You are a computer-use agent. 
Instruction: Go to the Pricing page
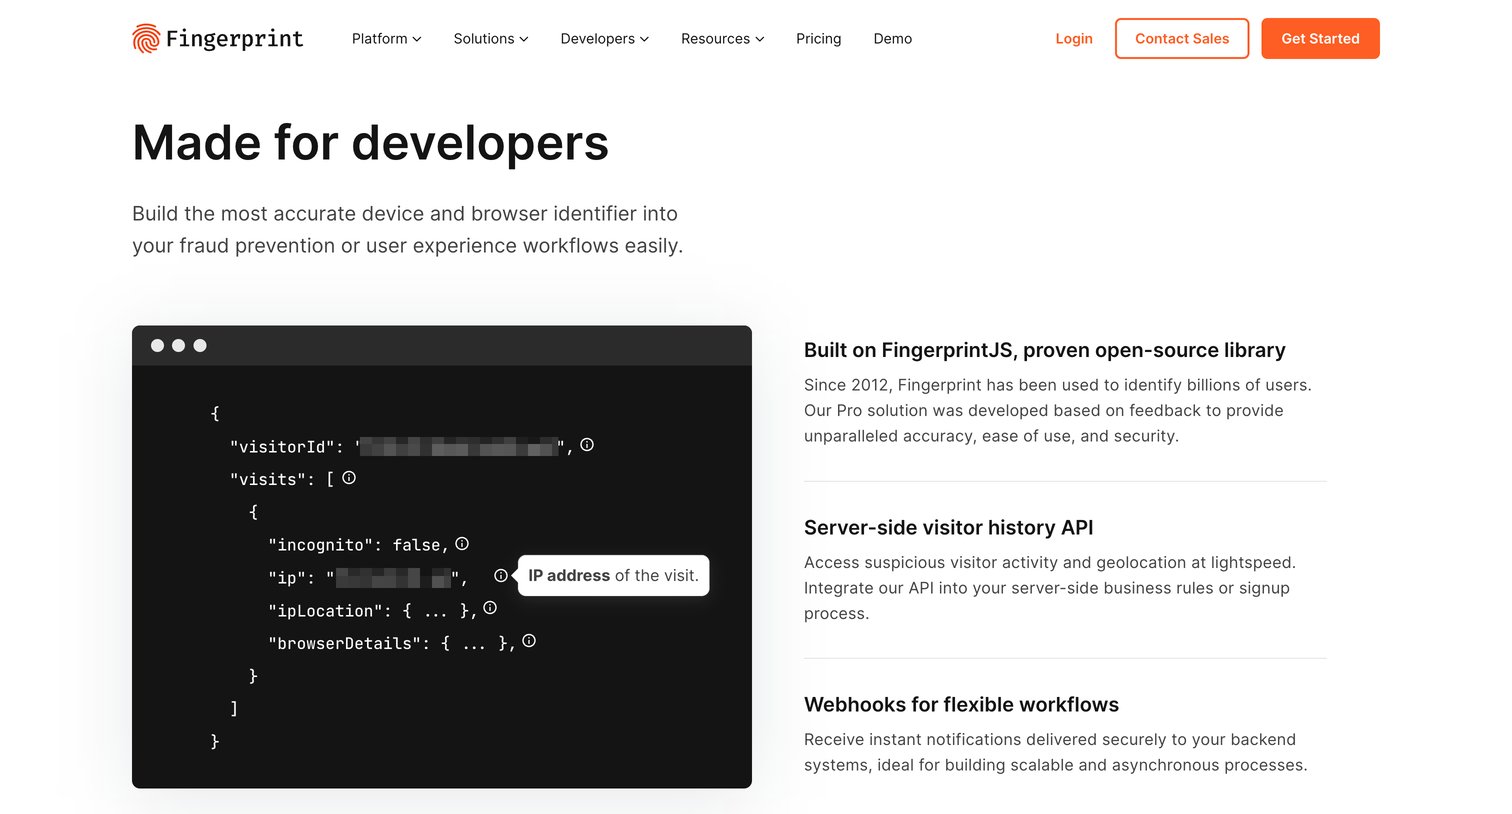pyautogui.click(x=819, y=39)
